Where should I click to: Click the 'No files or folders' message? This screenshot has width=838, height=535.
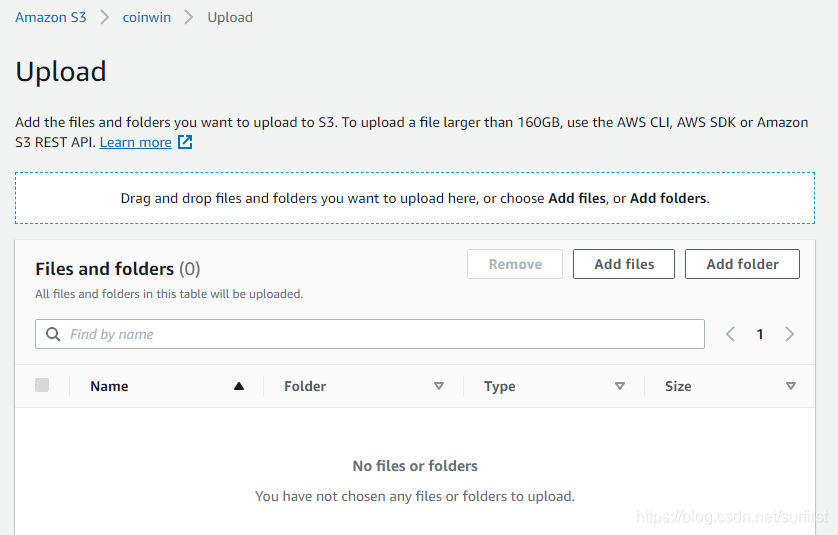point(415,466)
